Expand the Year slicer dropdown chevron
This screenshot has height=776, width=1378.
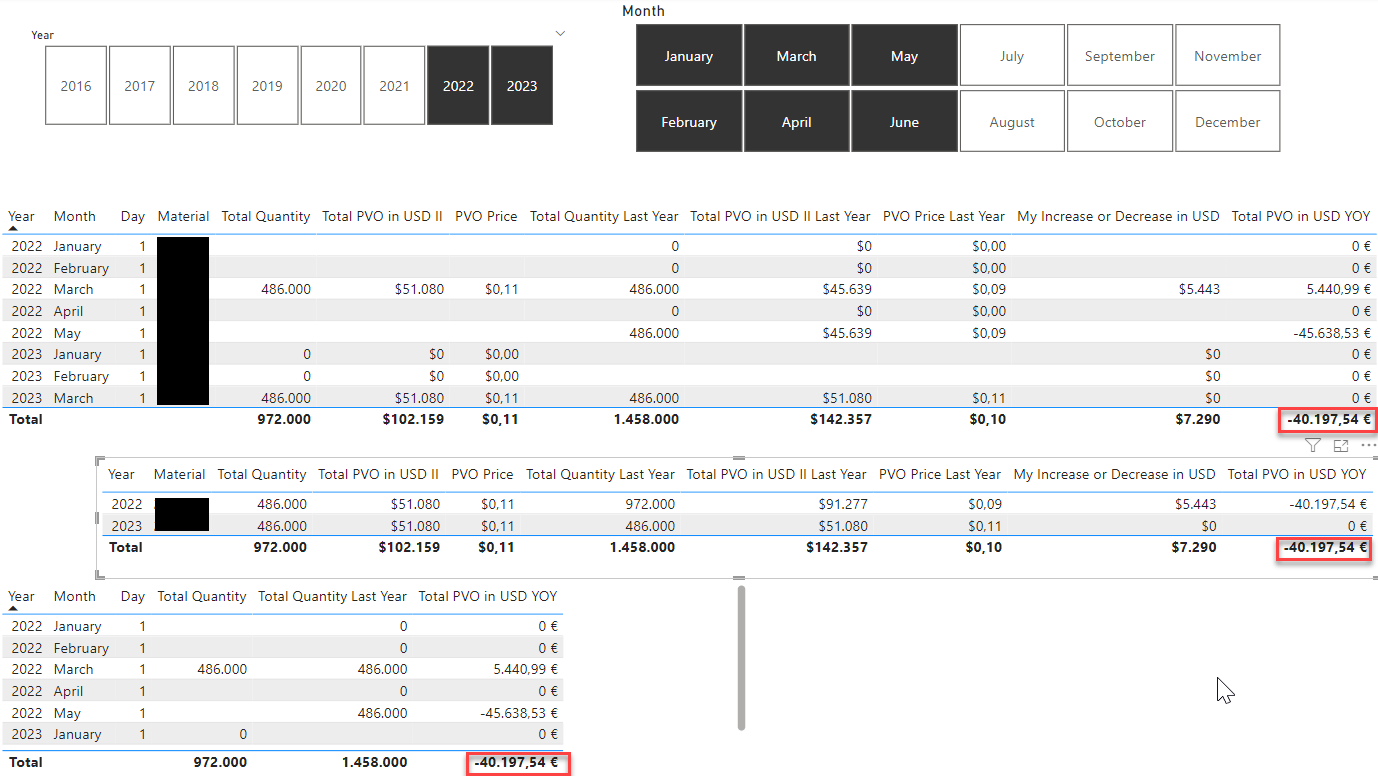(x=560, y=34)
